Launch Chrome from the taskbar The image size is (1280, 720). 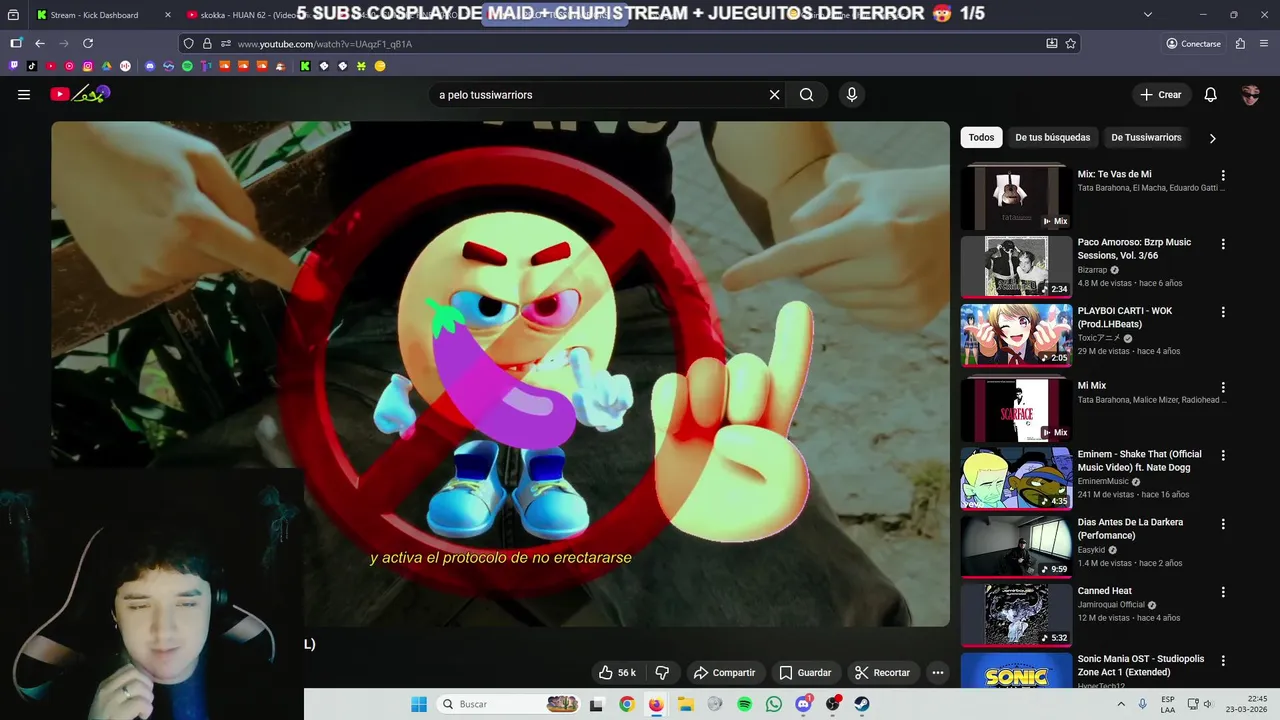pyautogui.click(x=626, y=704)
